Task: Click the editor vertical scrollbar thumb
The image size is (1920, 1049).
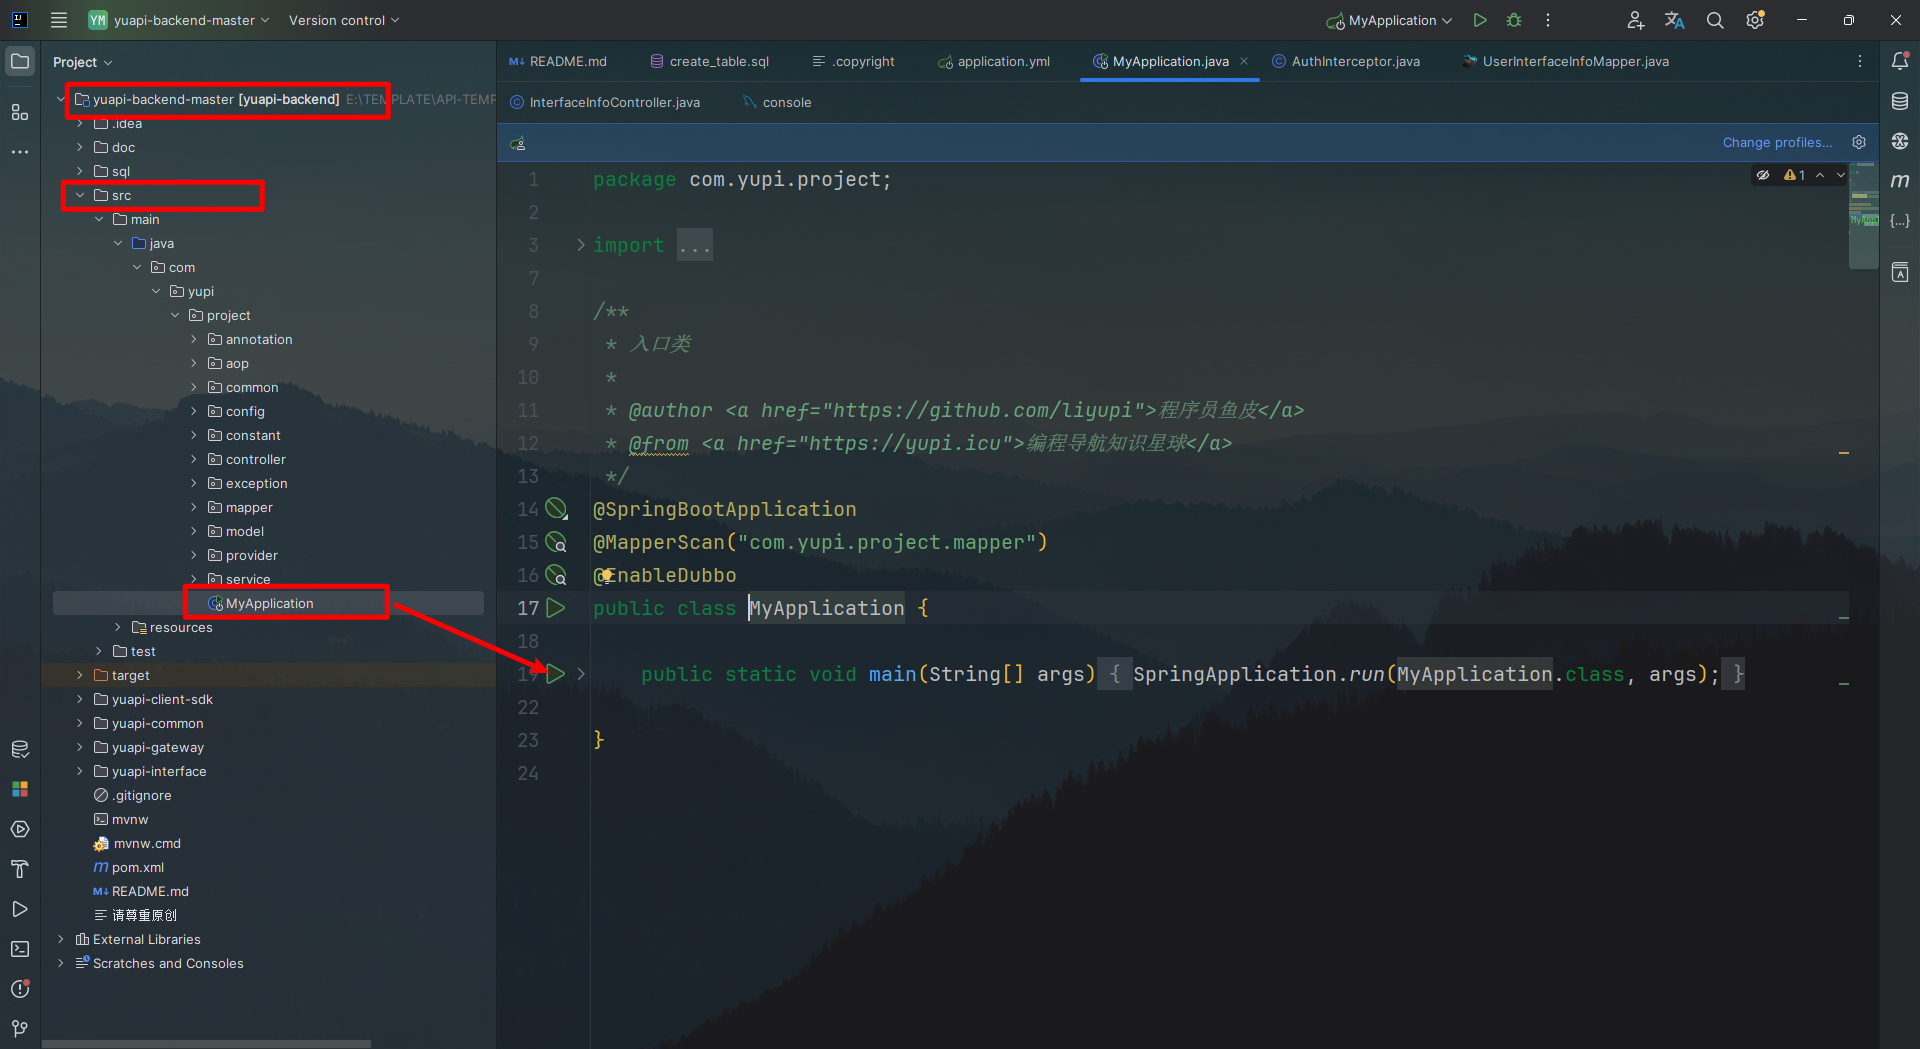Action: click(x=1863, y=217)
